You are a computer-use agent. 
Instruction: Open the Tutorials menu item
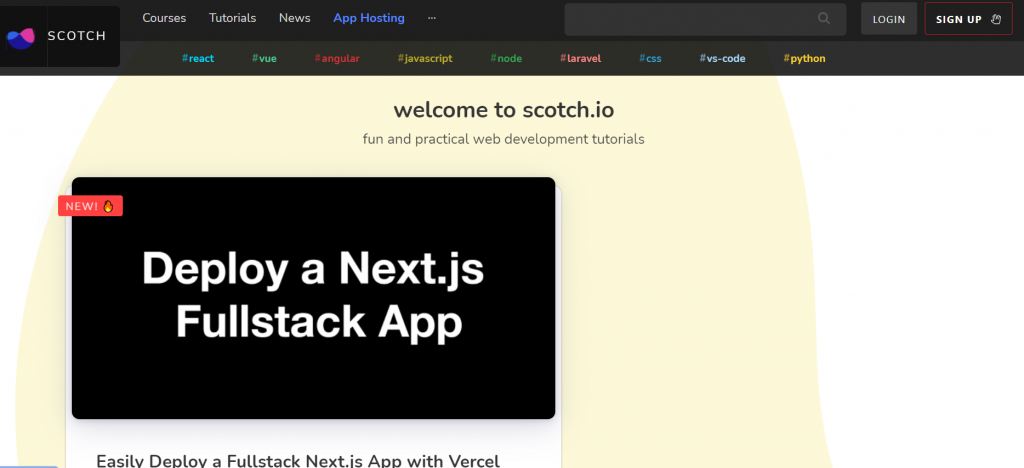coord(232,18)
